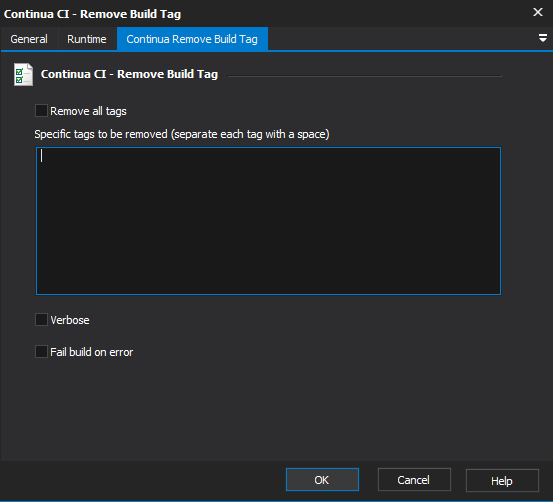553x502 pixels.
Task: Click the checklist document icon
Action: [23, 74]
